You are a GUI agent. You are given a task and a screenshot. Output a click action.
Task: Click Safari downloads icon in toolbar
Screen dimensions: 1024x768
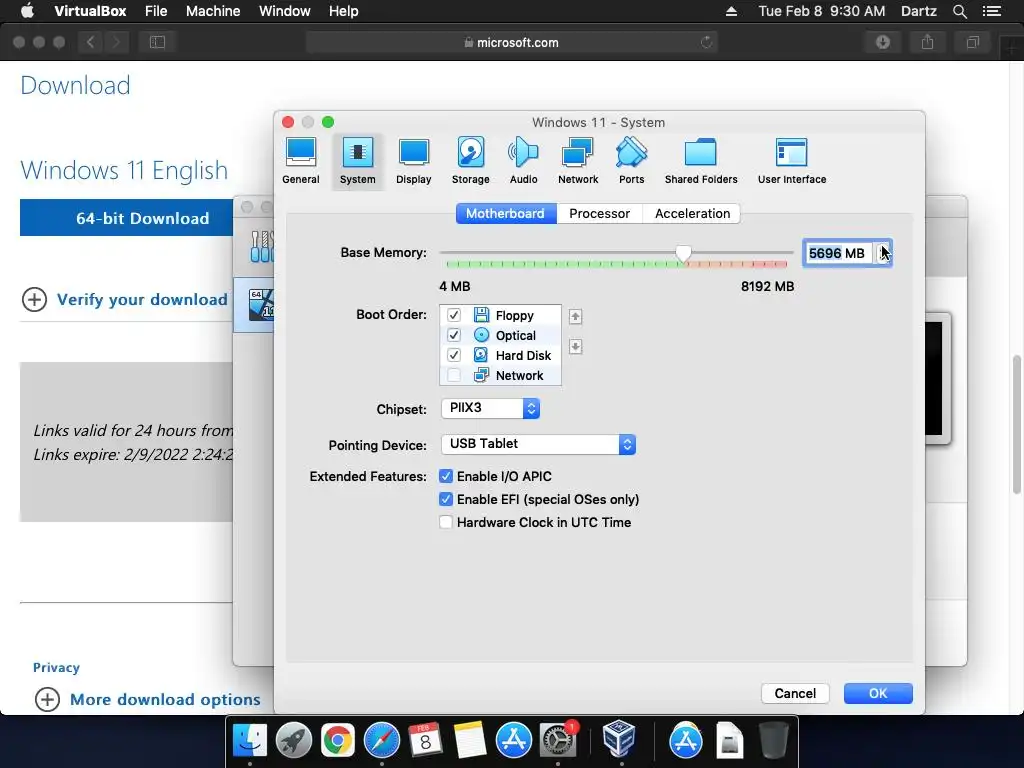[883, 42]
